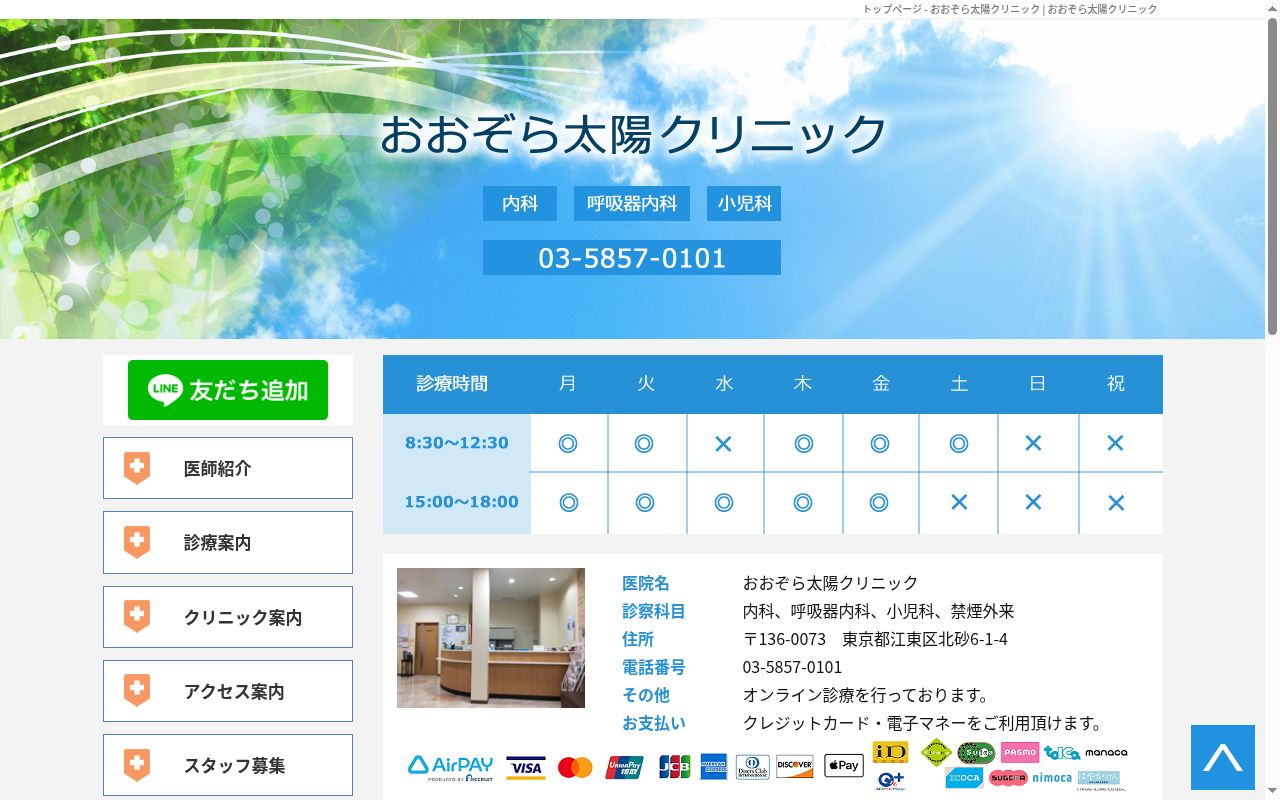Click the orange plus icon beside アクセス案内
This screenshot has width=1280, height=800.
click(x=137, y=691)
